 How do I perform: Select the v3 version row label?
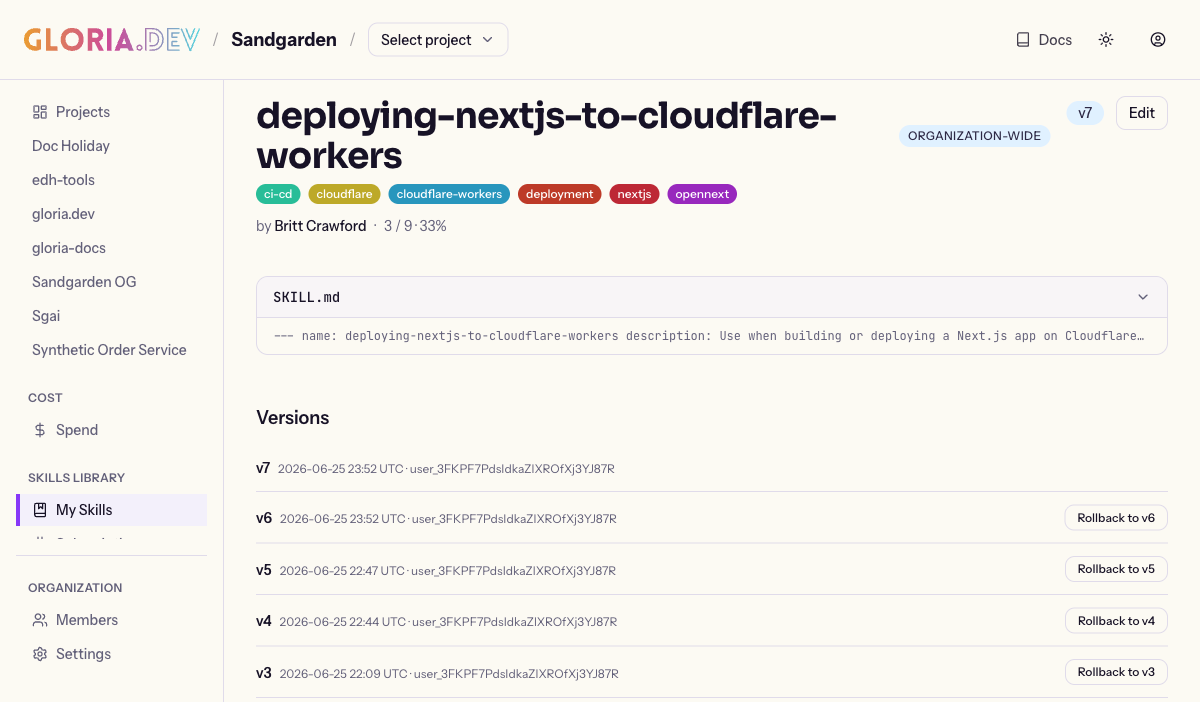point(264,673)
